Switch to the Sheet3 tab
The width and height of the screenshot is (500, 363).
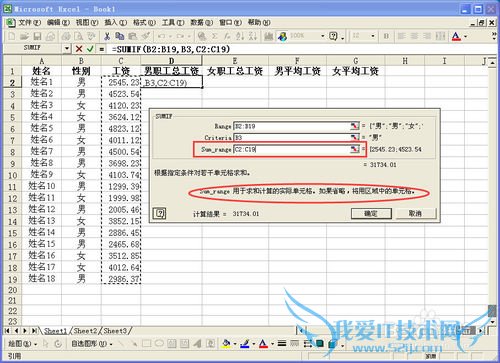point(115,331)
